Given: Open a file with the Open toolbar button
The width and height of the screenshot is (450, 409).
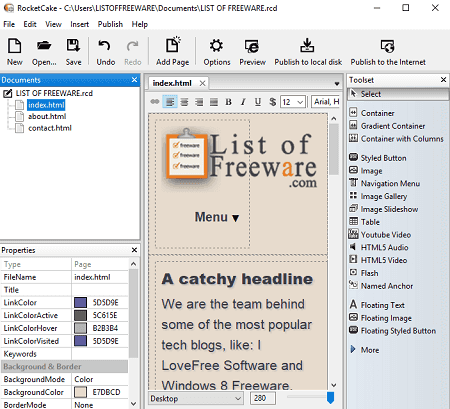Looking at the screenshot, I should coord(44,52).
